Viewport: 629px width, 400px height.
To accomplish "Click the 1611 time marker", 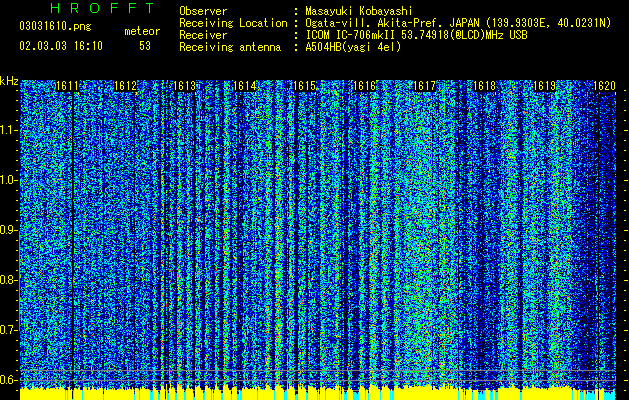I will 67,86.
